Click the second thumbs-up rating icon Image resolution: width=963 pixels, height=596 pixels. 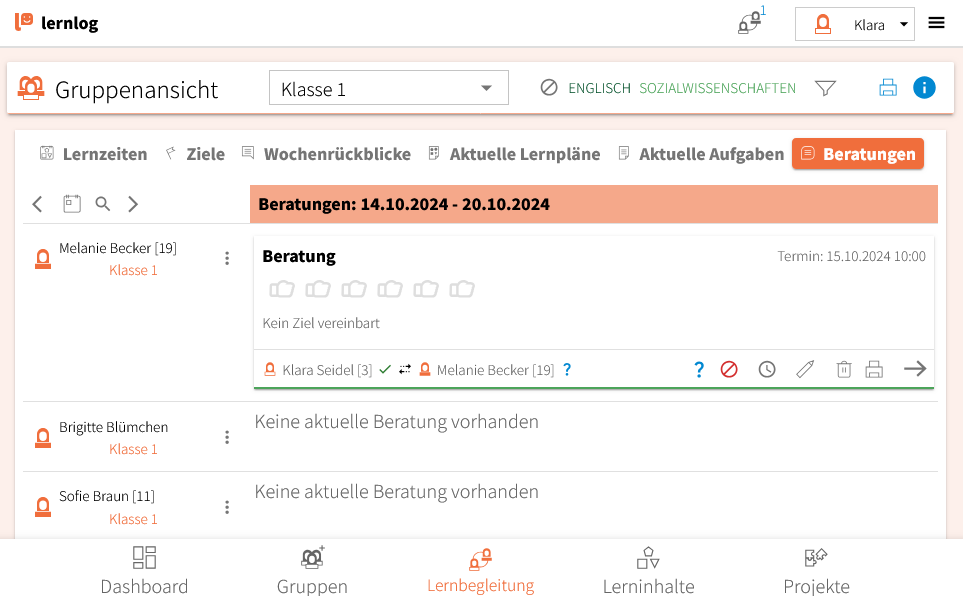click(318, 289)
